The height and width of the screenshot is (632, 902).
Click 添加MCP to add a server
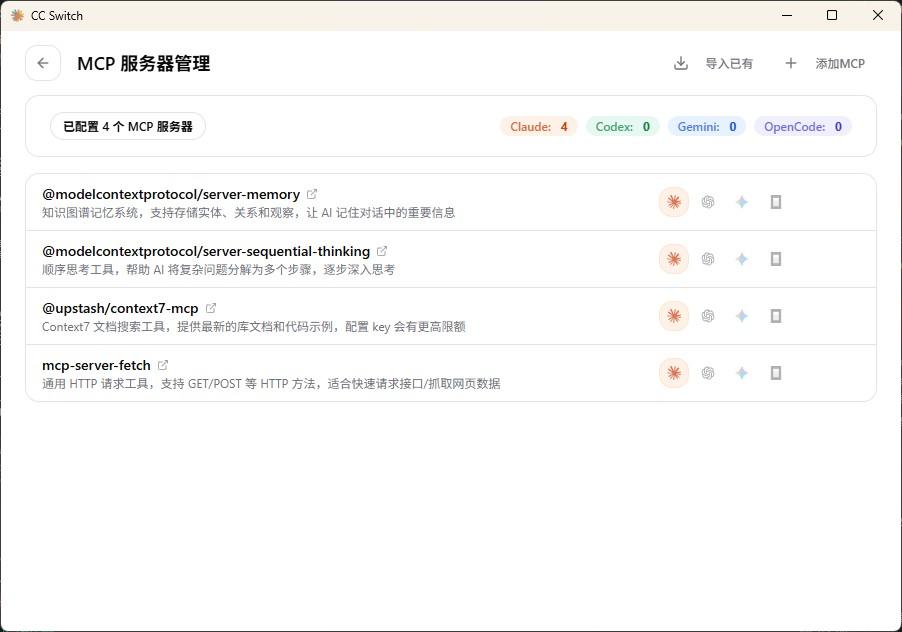tap(840, 64)
